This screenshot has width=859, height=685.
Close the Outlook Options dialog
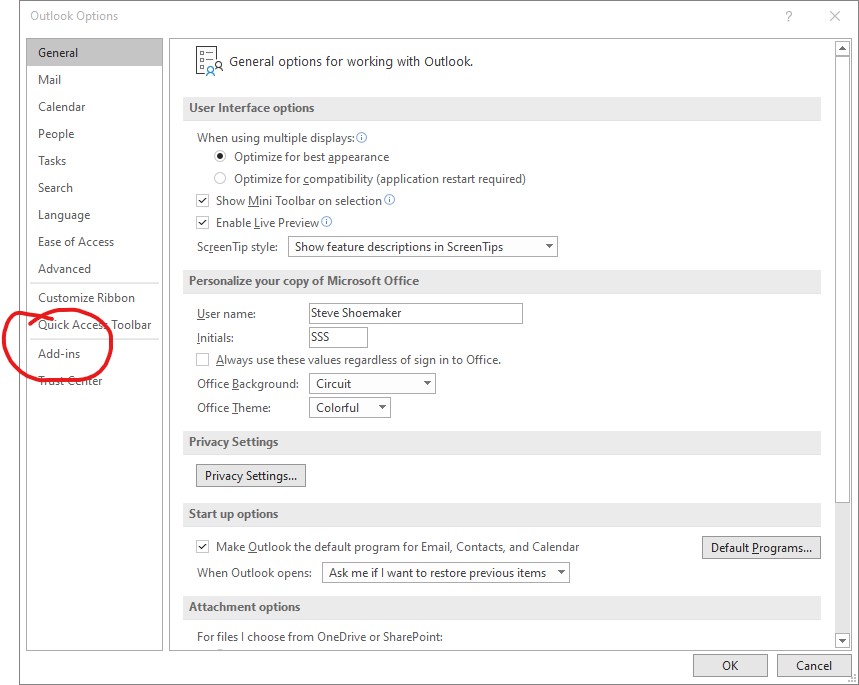pos(834,16)
